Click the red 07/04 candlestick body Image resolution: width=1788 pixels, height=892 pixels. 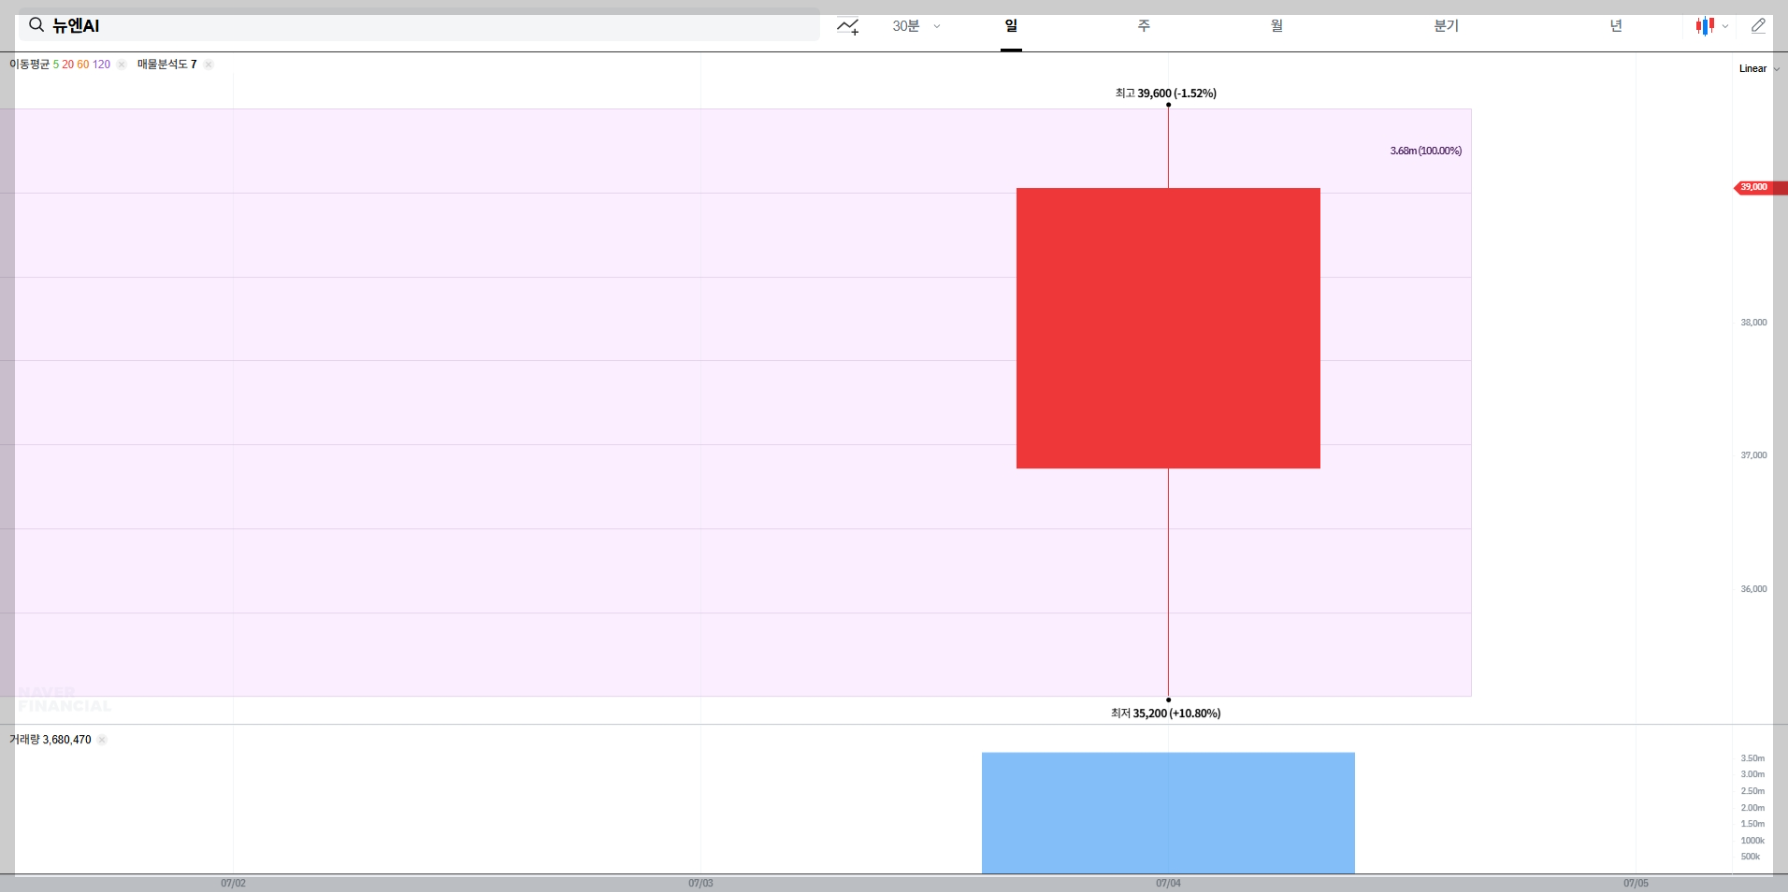(1168, 328)
